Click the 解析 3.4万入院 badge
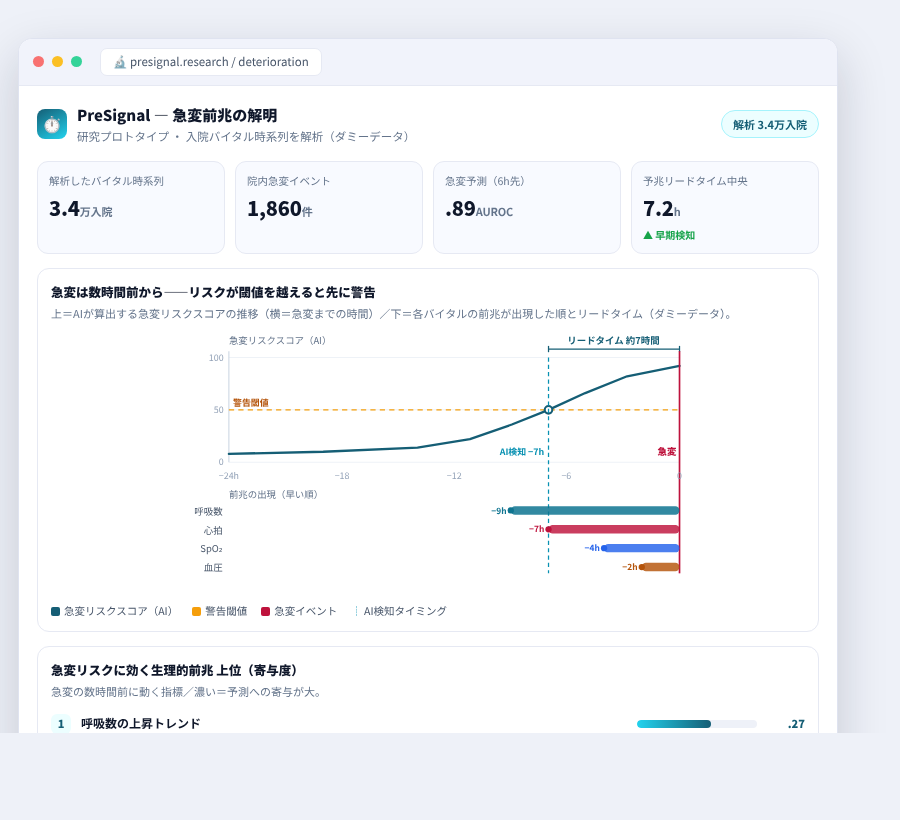The width and height of the screenshot is (900, 820). click(x=770, y=125)
